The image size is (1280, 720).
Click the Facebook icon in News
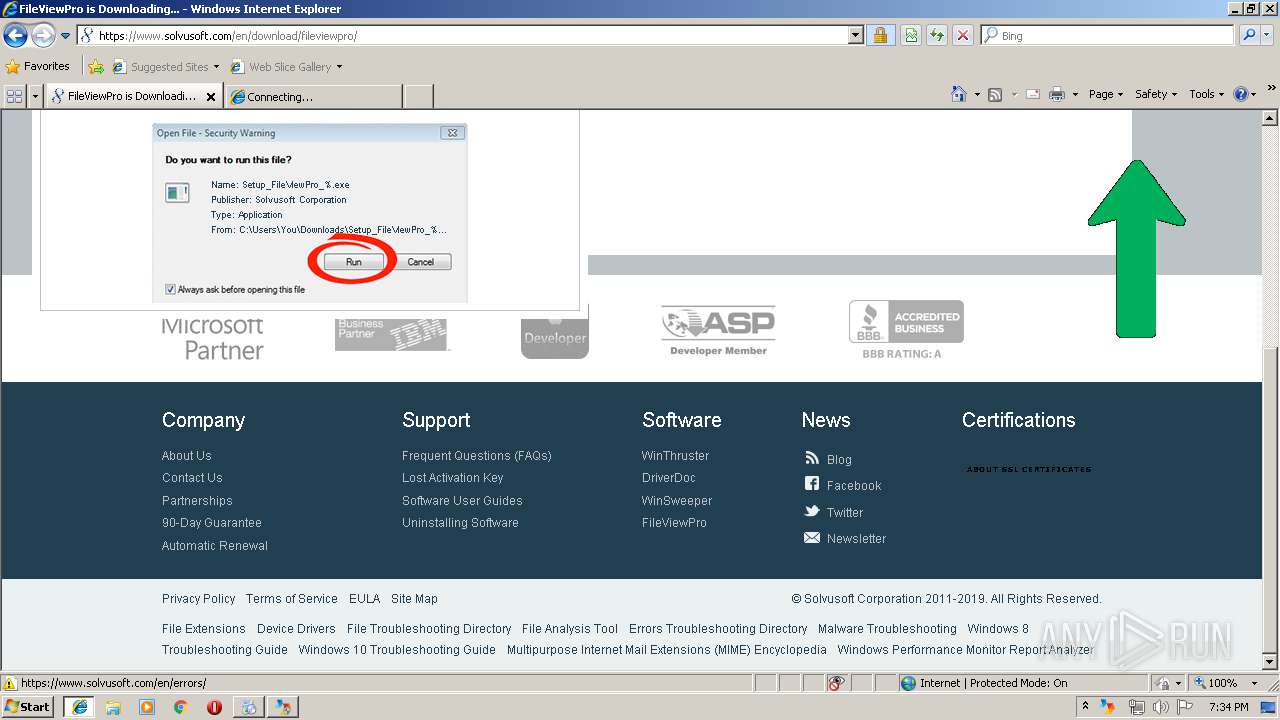coord(812,484)
